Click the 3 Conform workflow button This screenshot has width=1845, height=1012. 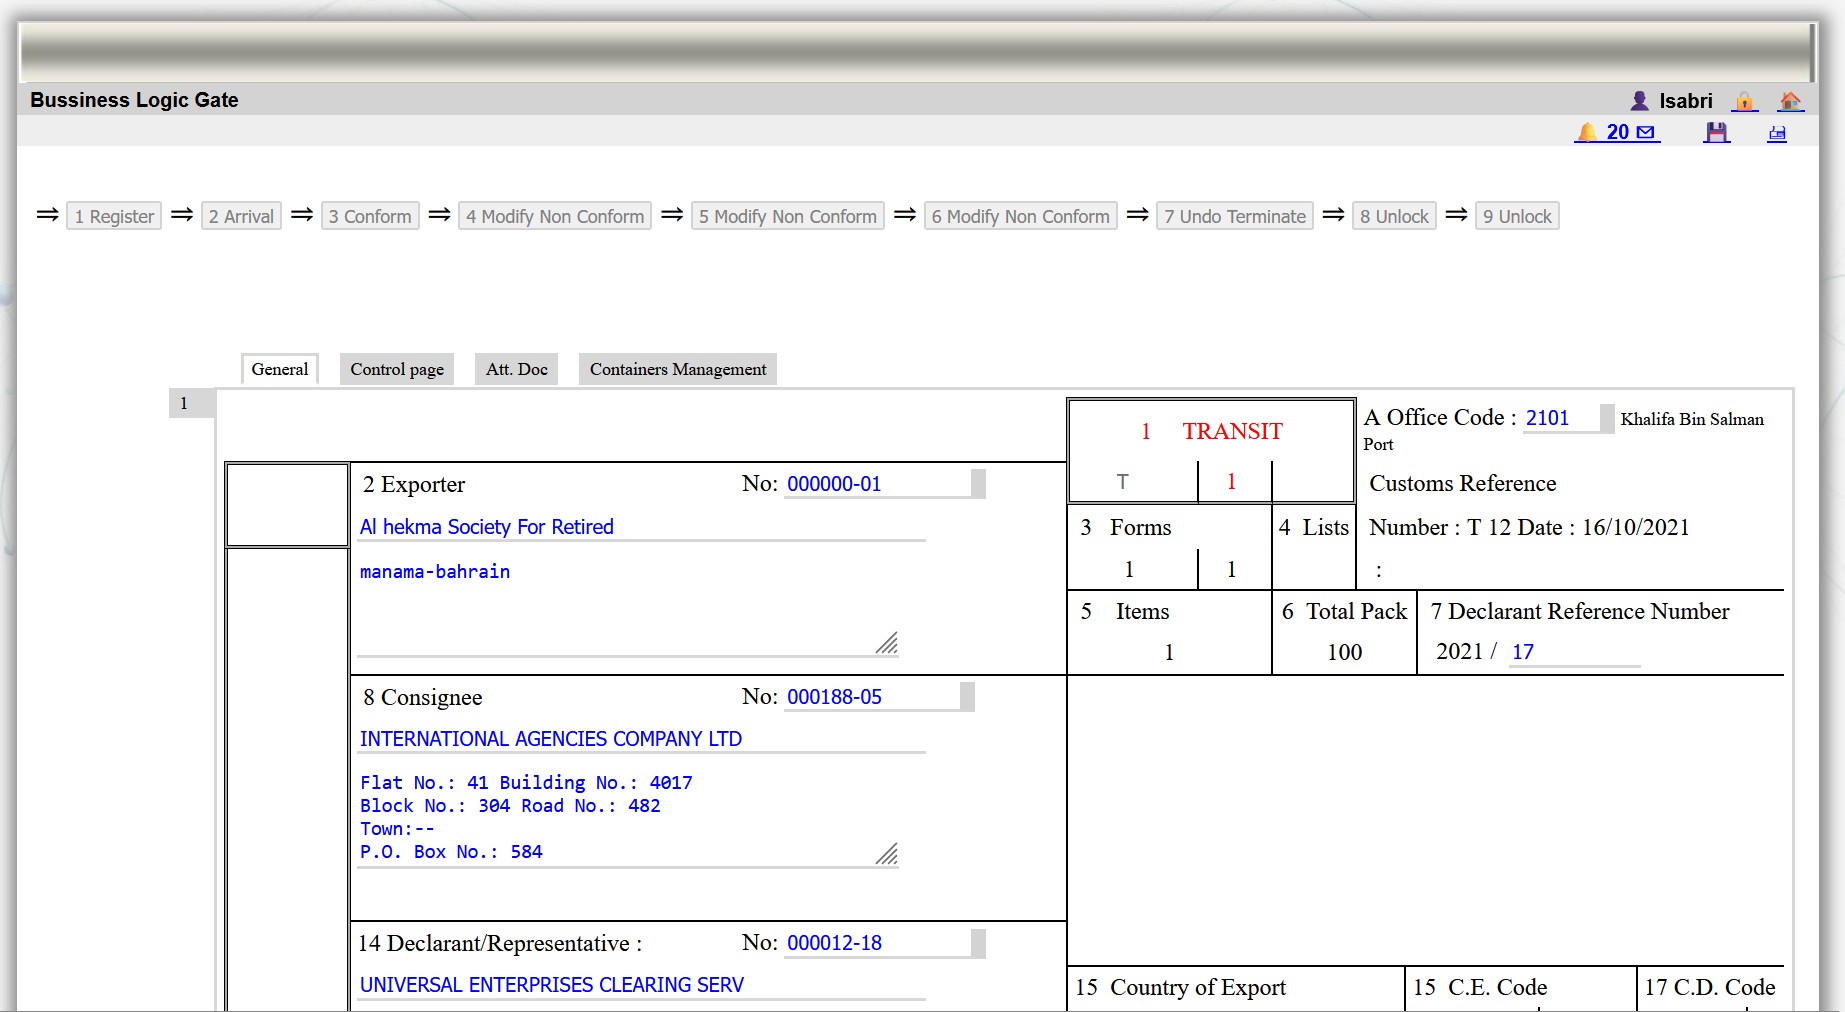(x=370, y=216)
